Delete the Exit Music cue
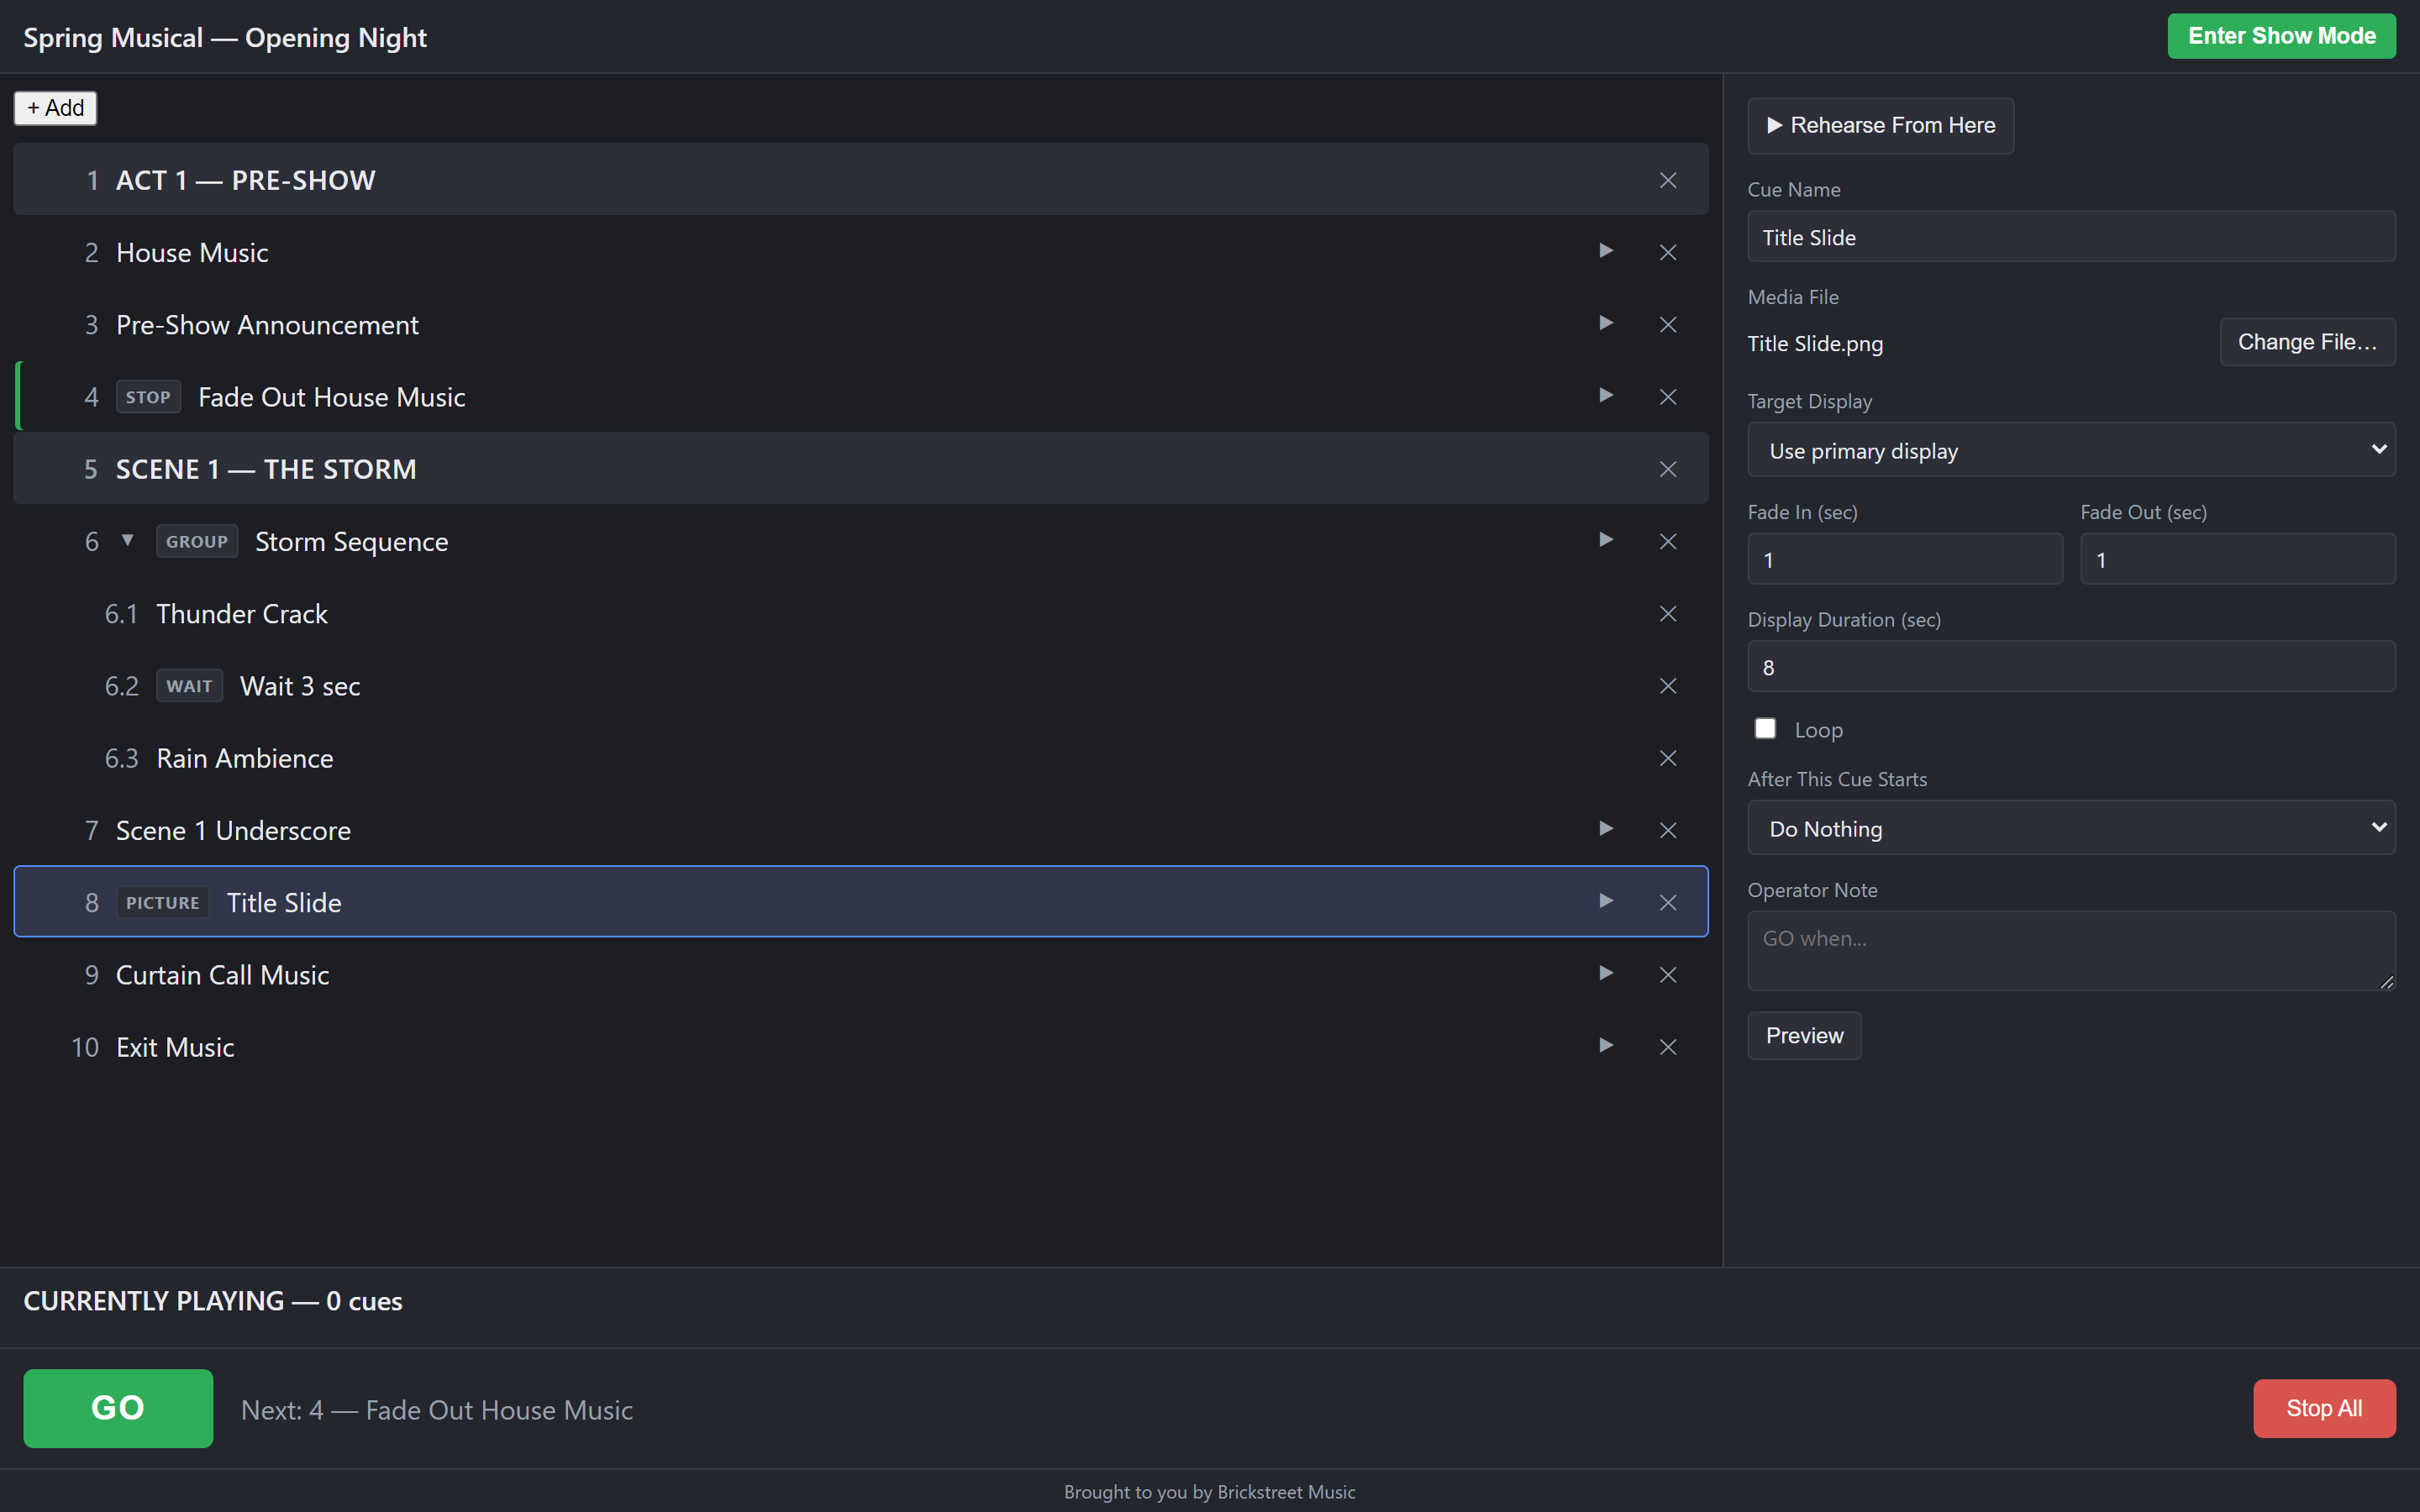The height and width of the screenshot is (1512, 2420). (x=1668, y=1046)
